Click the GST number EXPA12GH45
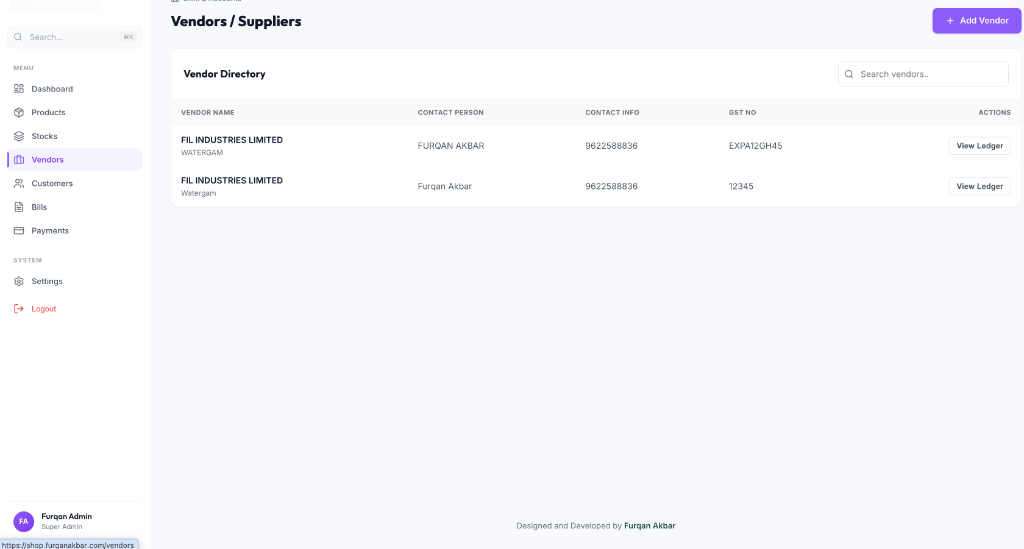 (756, 146)
